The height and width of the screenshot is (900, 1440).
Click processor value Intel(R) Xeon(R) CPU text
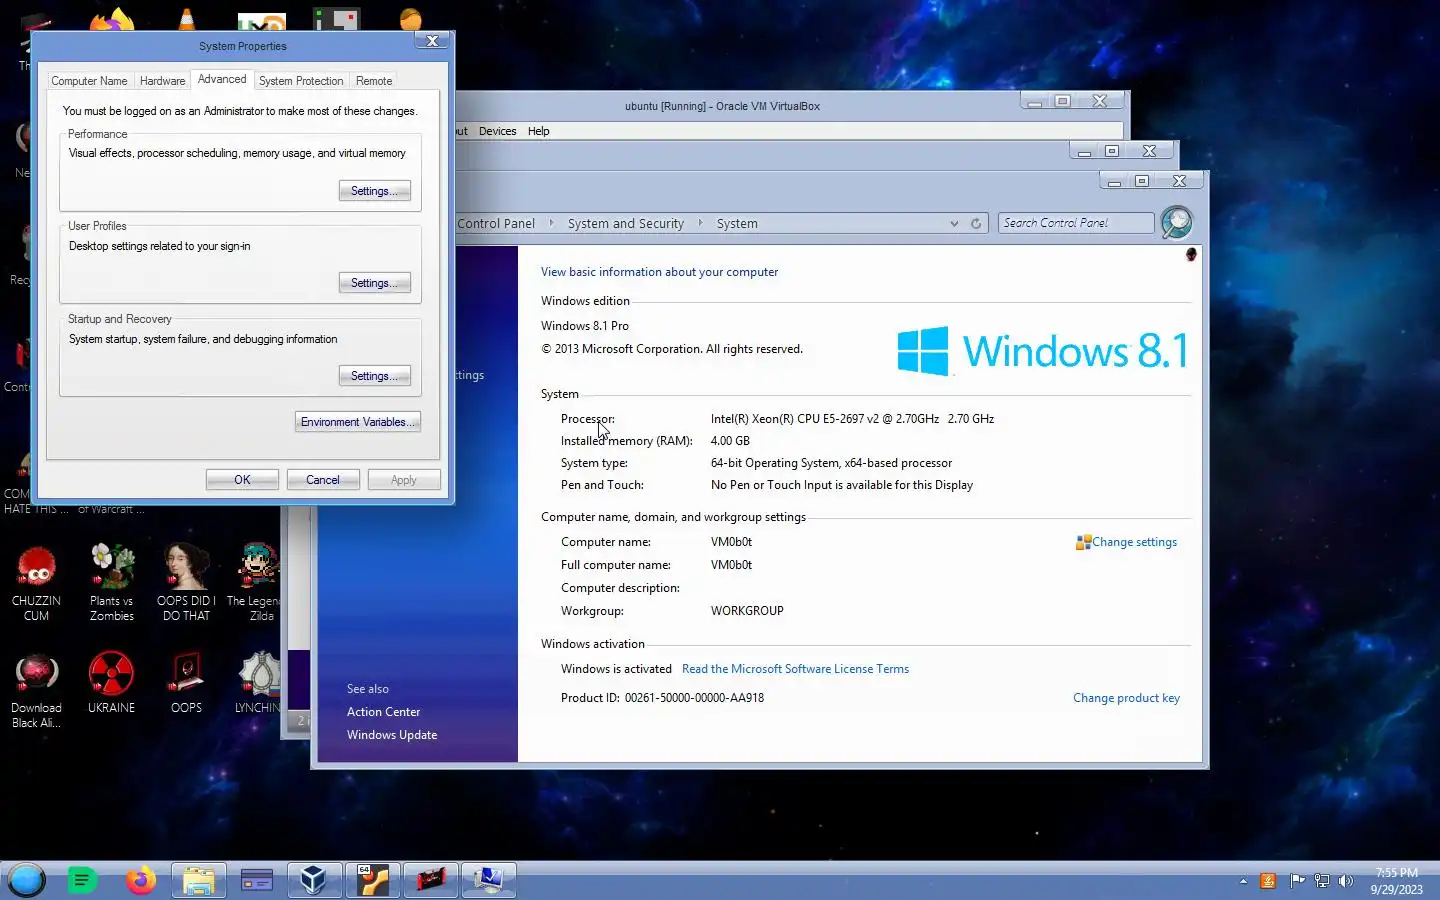(x=853, y=419)
